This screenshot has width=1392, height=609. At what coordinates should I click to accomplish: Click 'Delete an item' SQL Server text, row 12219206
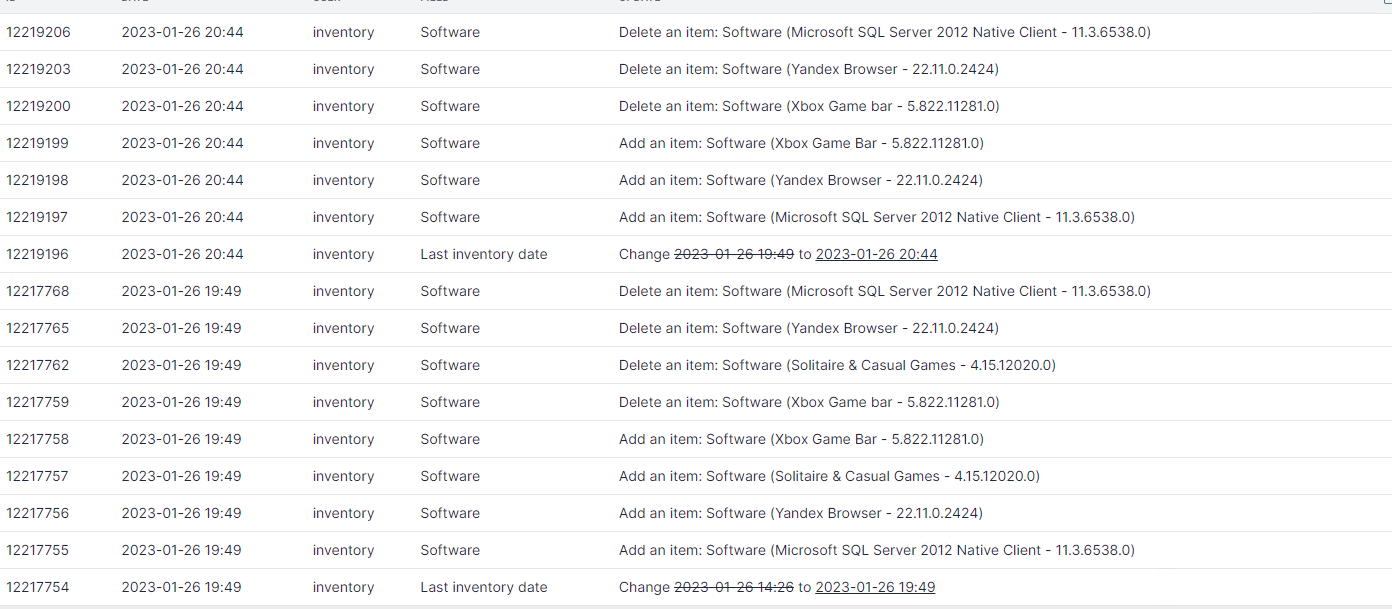point(885,32)
